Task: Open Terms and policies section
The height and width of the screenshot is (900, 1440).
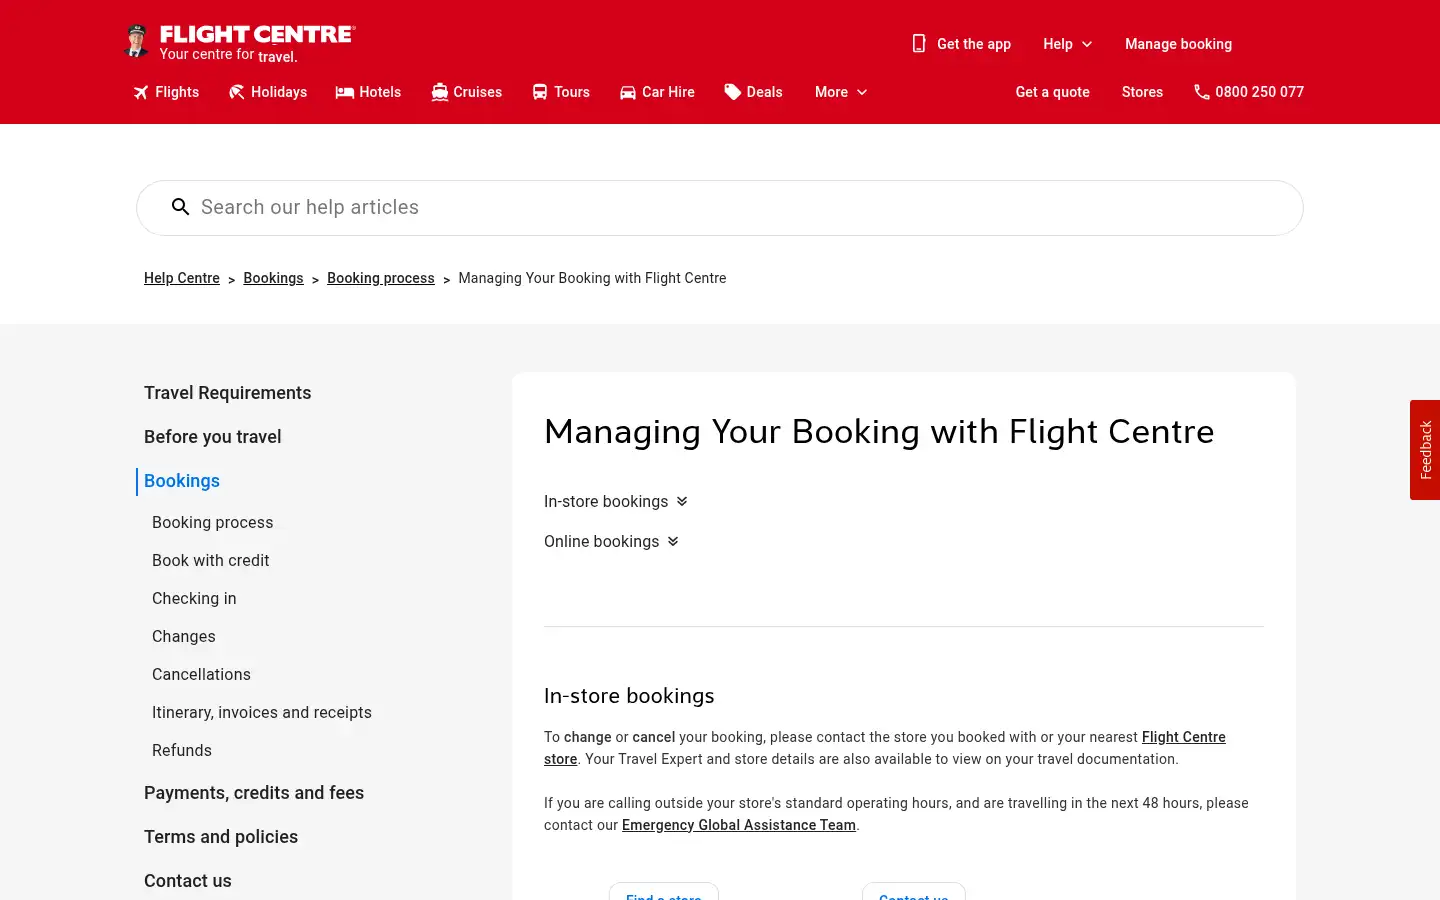Action: coord(221,837)
